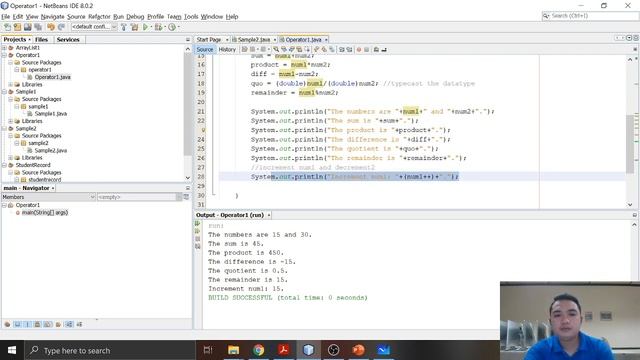640x360 pixels.
Task: Switch to the Files tab
Action: click(x=41, y=40)
